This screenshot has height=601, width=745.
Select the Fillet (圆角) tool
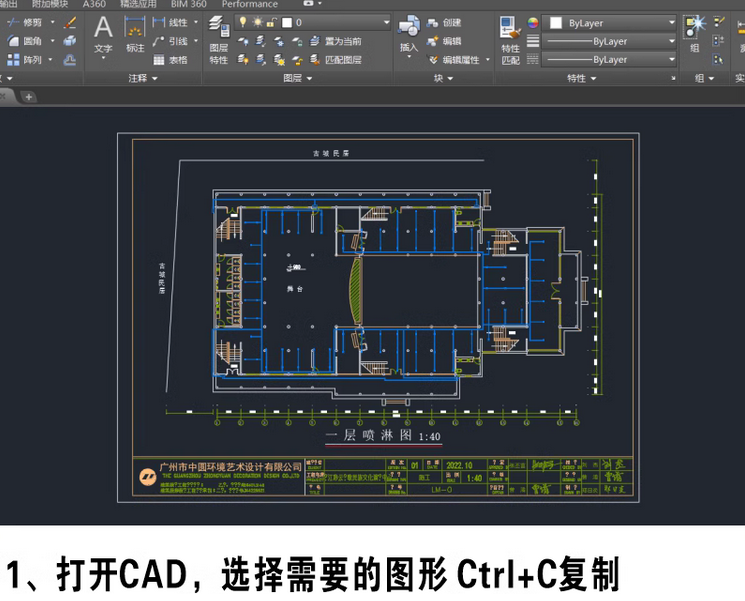(x=24, y=41)
